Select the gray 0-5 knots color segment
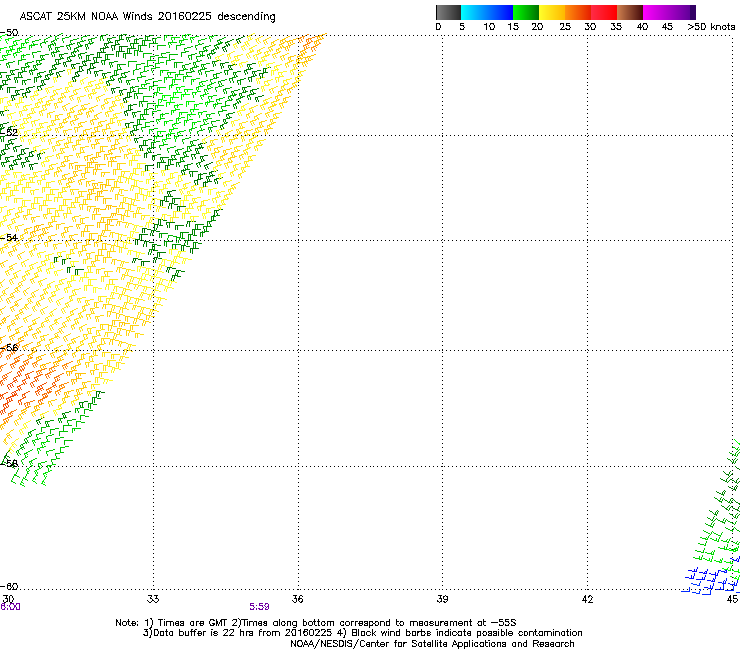 (448, 12)
